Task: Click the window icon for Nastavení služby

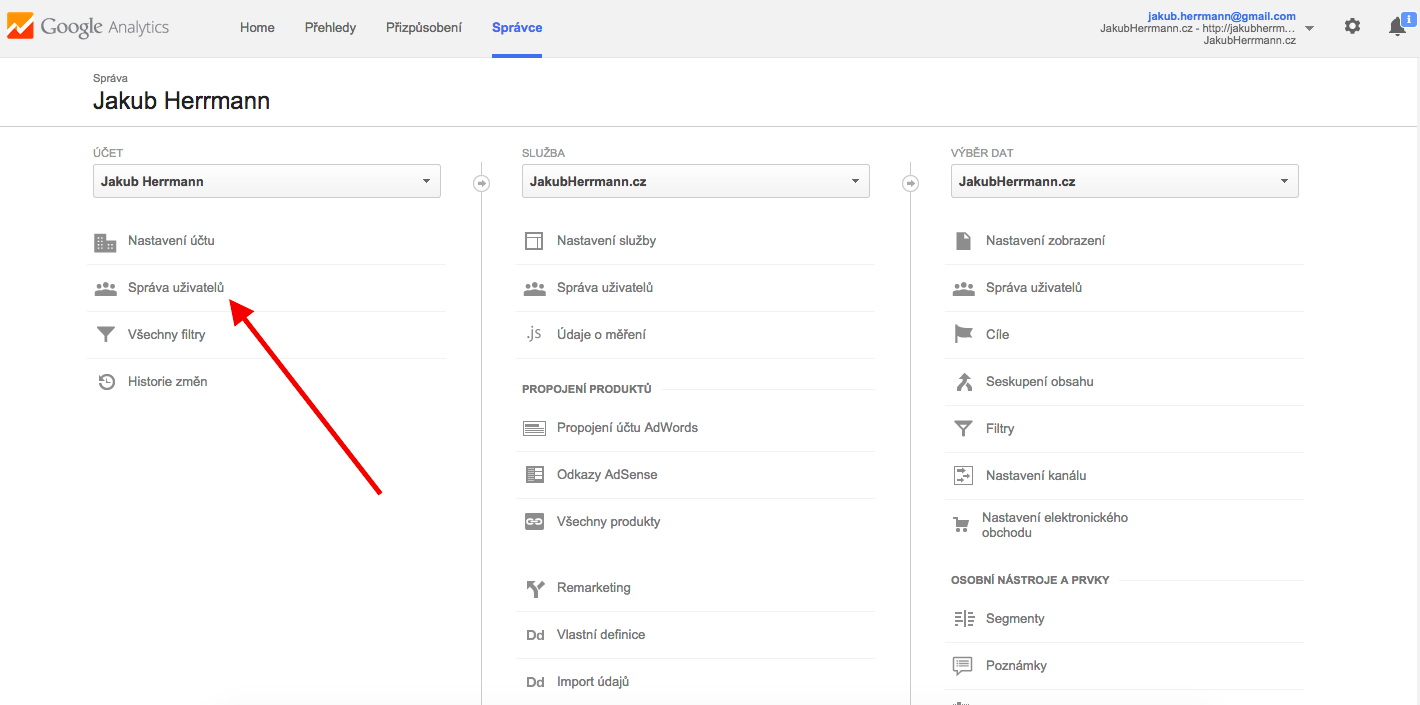Action: (534, 241)
